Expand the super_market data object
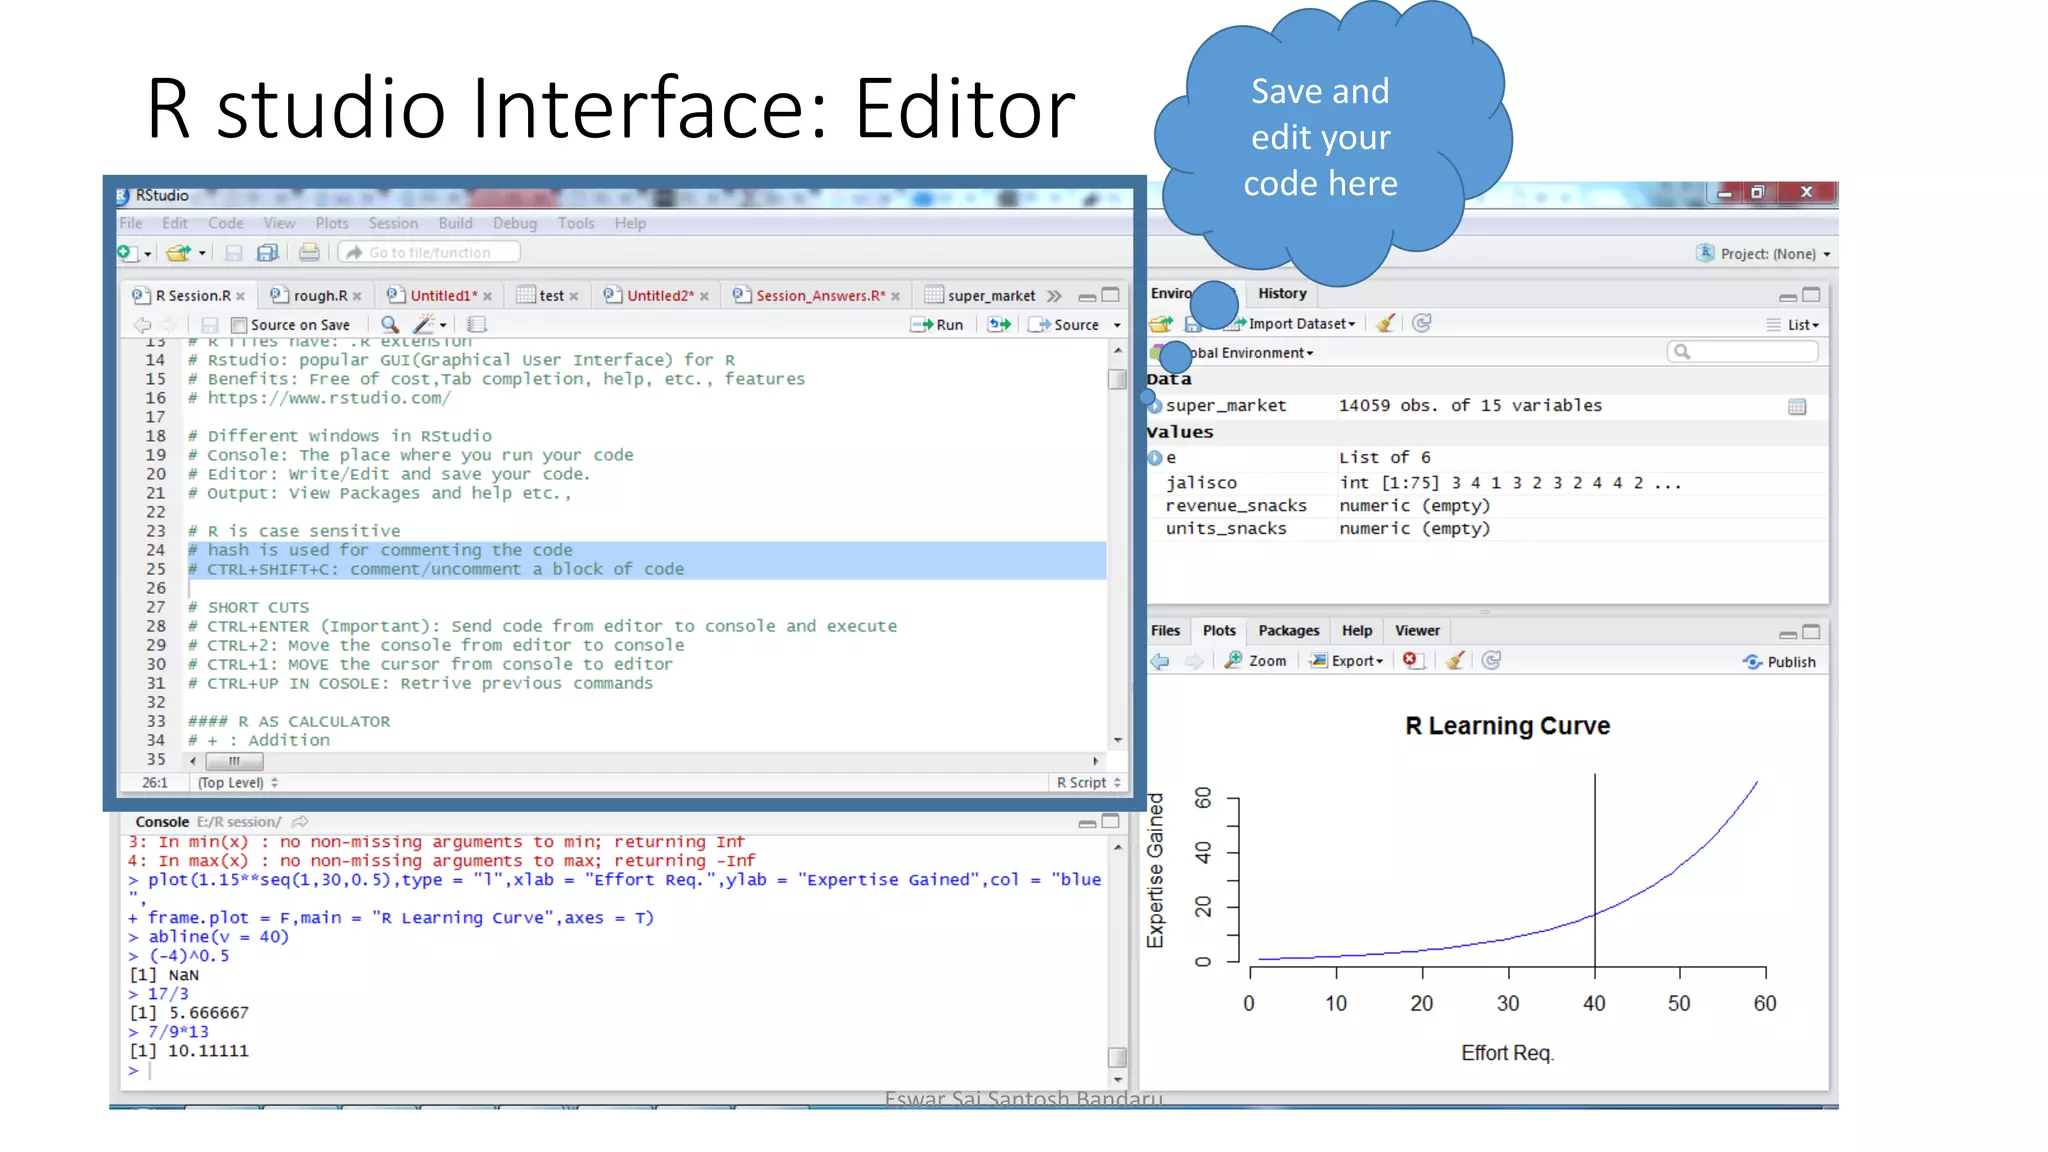Image resolution: width=2048 pixels, height=1152 pixels. [1155, 406]
